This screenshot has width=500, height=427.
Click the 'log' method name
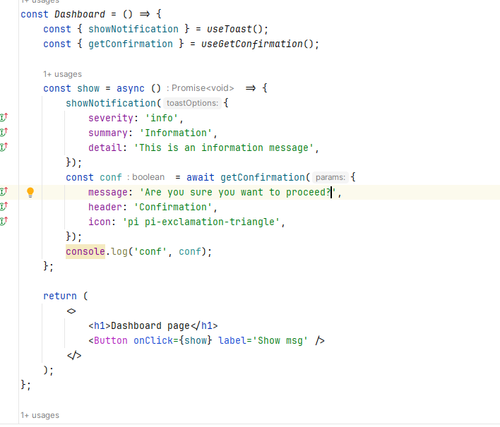pos(119,251)
